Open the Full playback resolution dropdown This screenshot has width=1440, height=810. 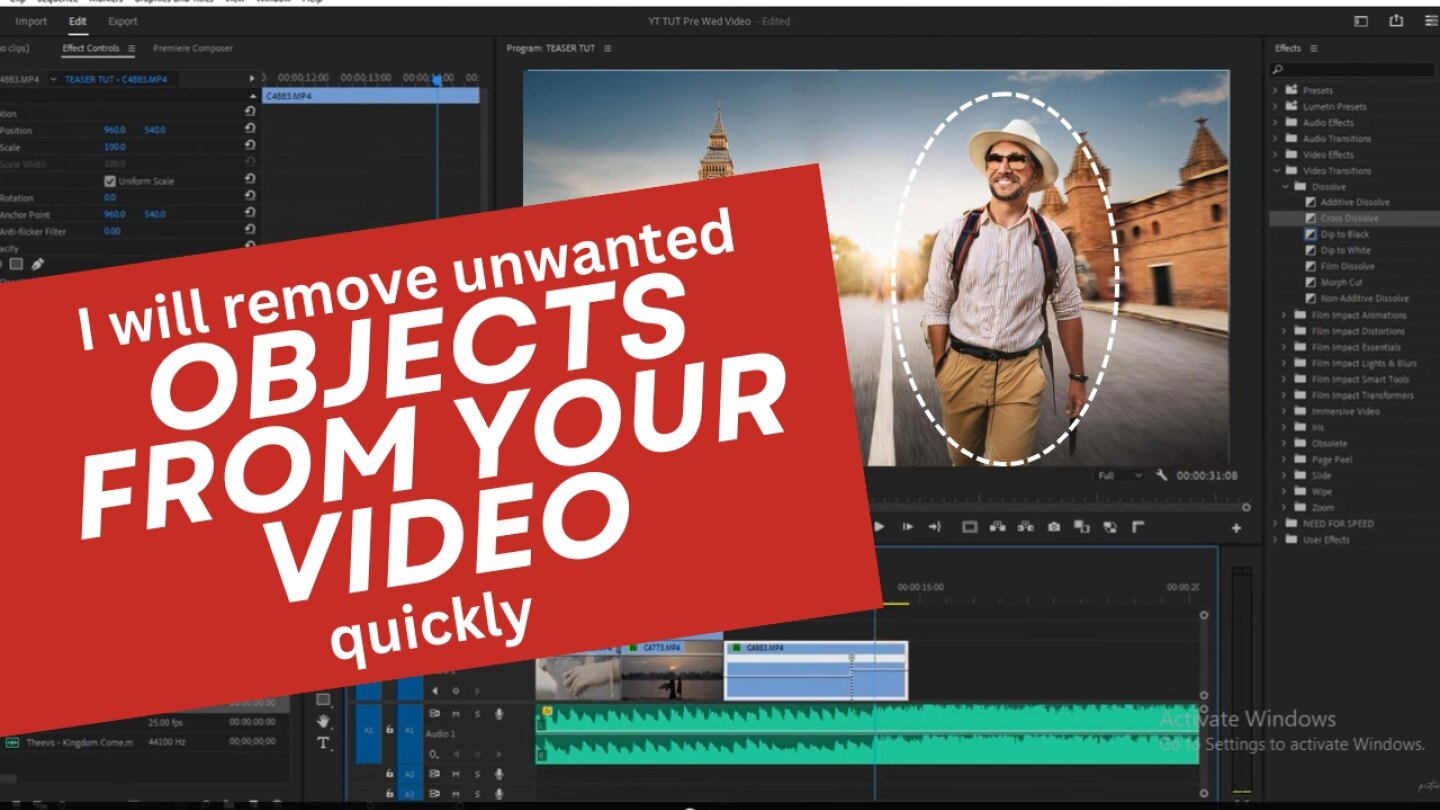1119,476
